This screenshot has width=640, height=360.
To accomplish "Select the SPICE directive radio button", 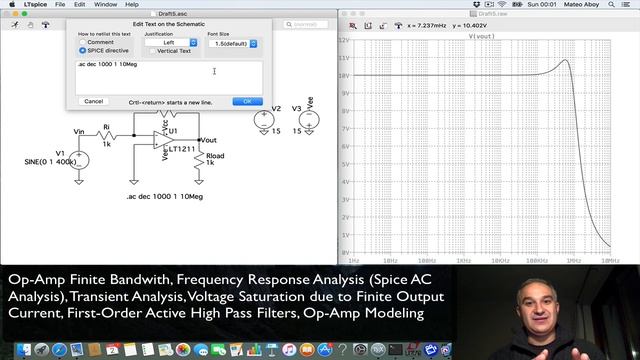I will pos(82,51).
